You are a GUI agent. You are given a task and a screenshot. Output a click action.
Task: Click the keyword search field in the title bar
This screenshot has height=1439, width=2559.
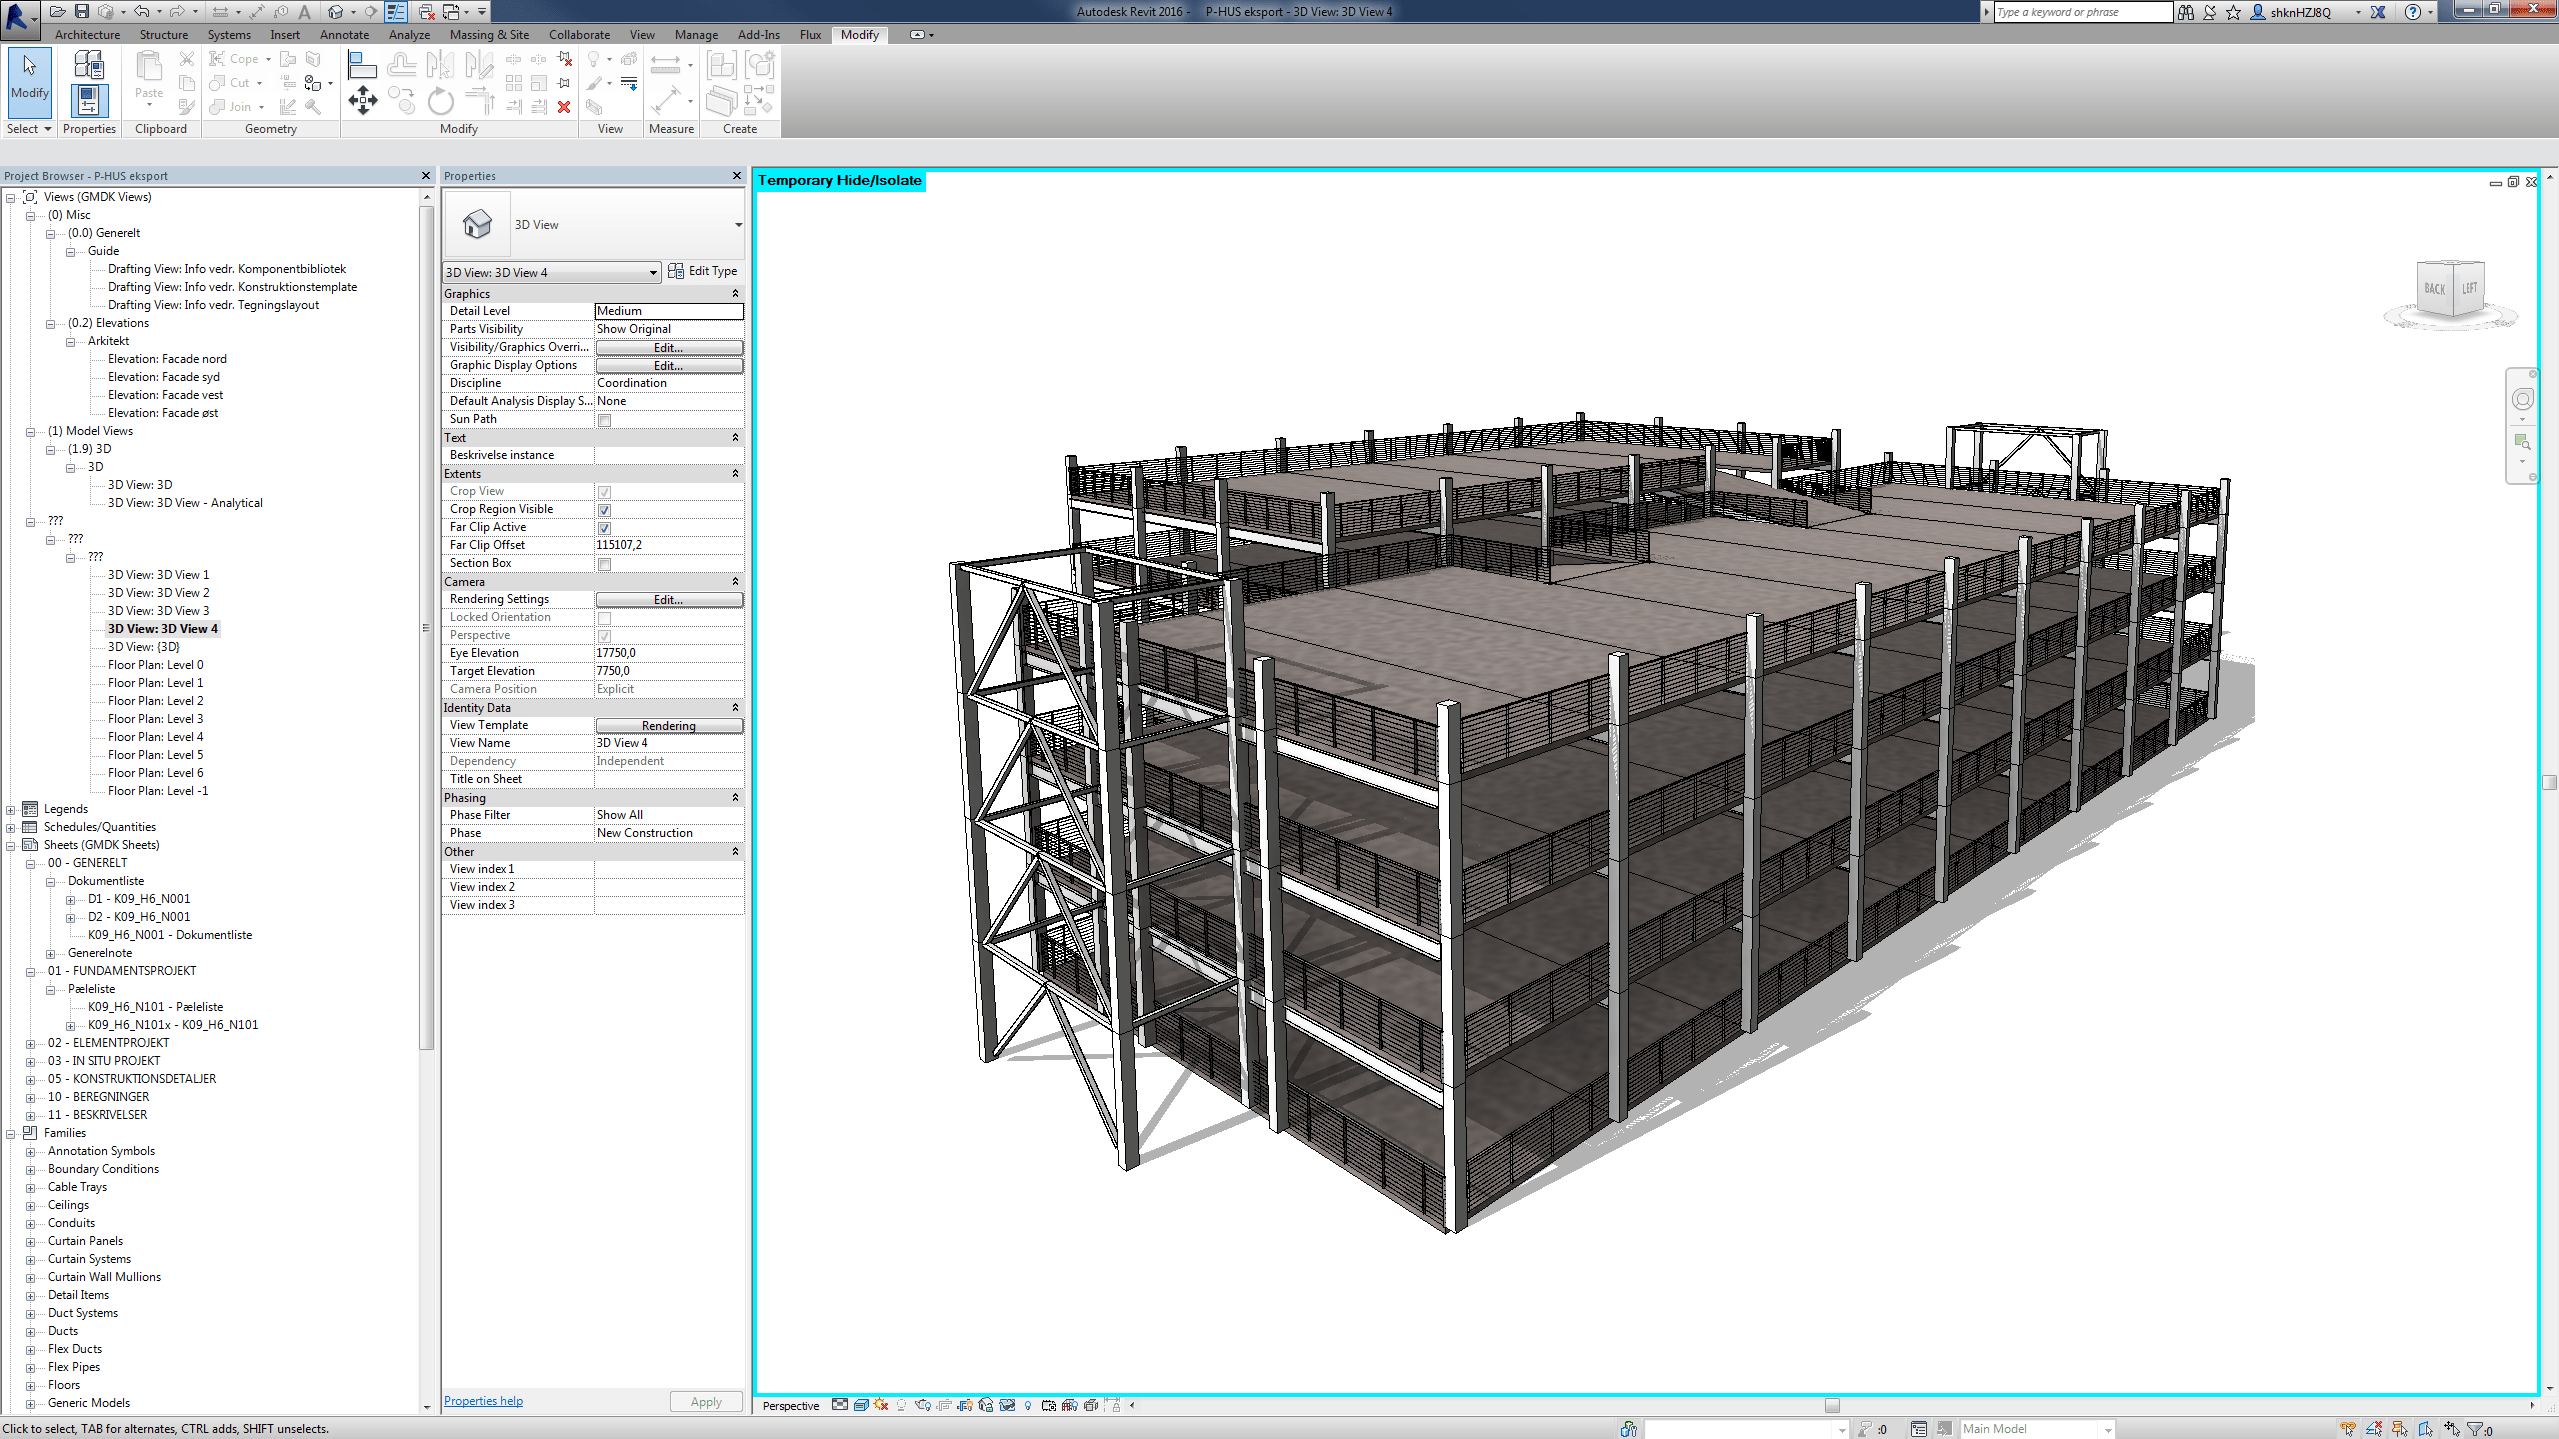tap(2080, 12)
